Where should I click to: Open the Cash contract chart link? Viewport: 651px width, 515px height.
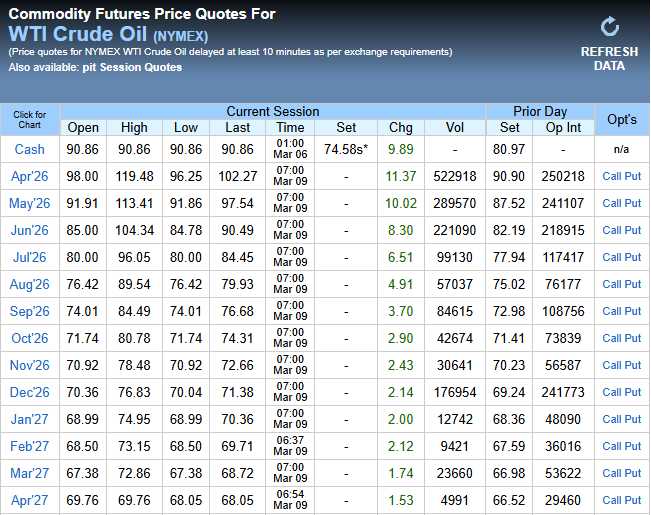pos(29,149)
